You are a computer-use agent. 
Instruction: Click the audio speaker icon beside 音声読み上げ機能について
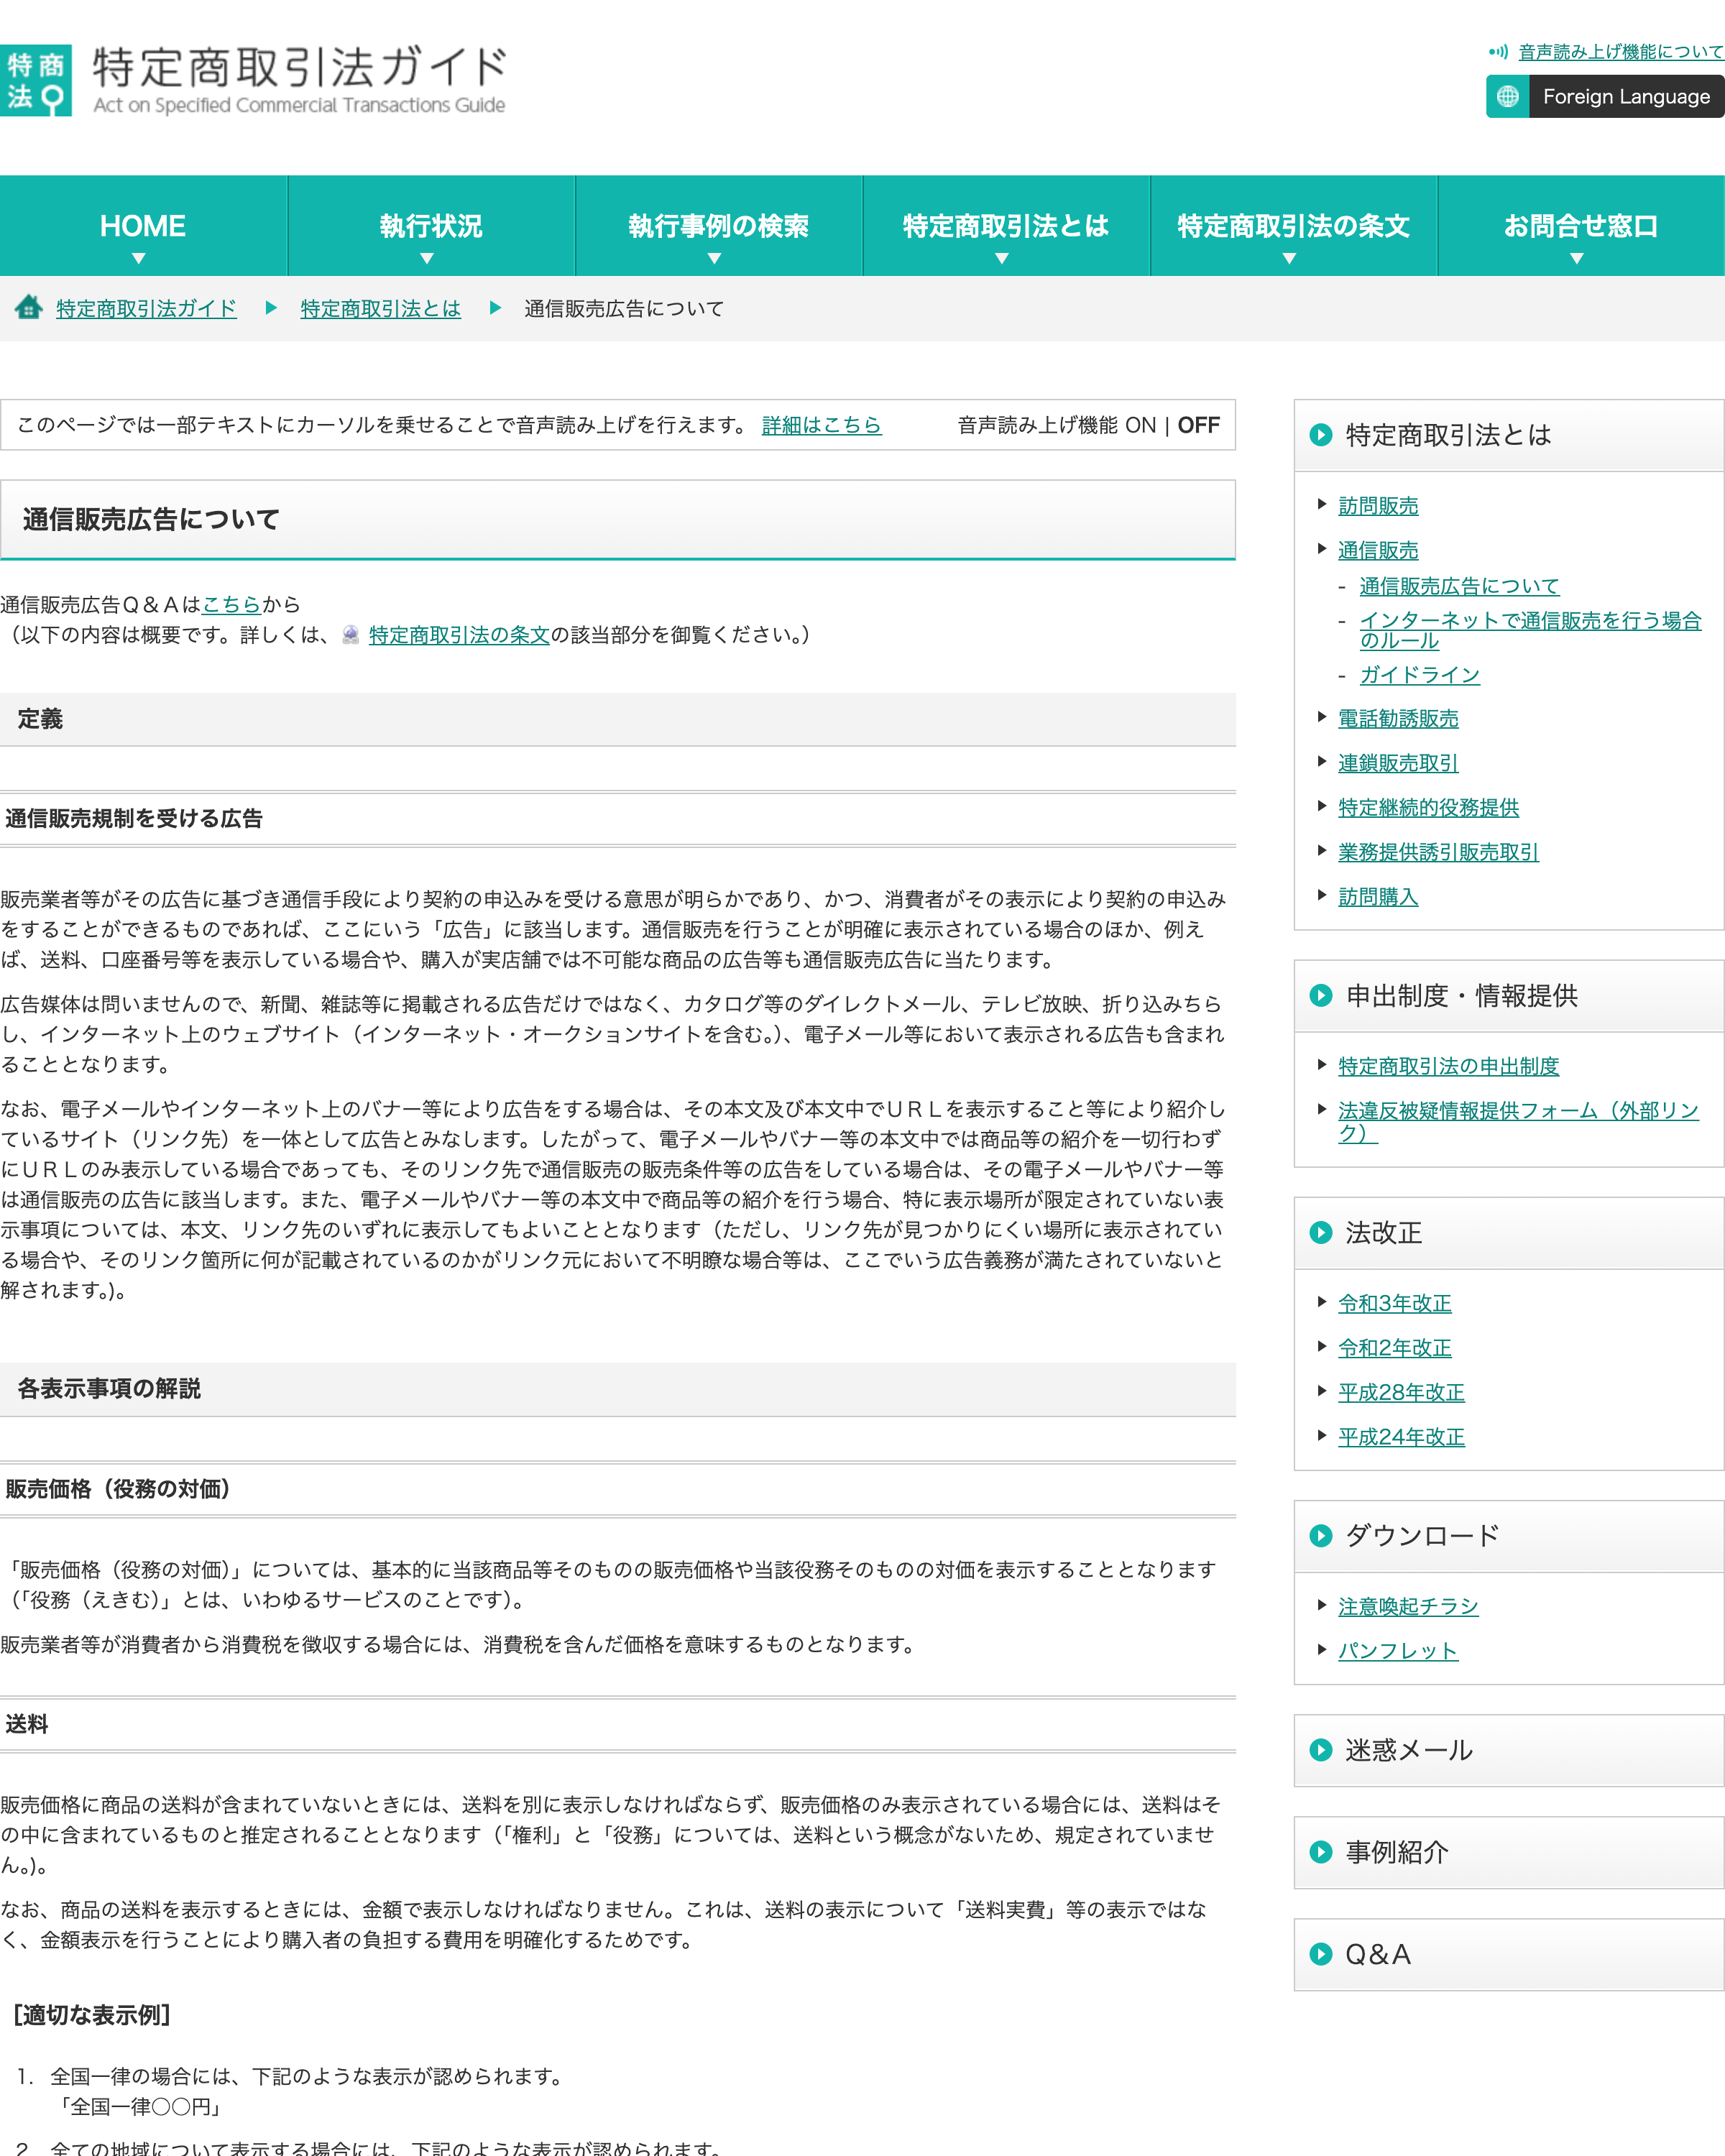tap(1498, 52)
